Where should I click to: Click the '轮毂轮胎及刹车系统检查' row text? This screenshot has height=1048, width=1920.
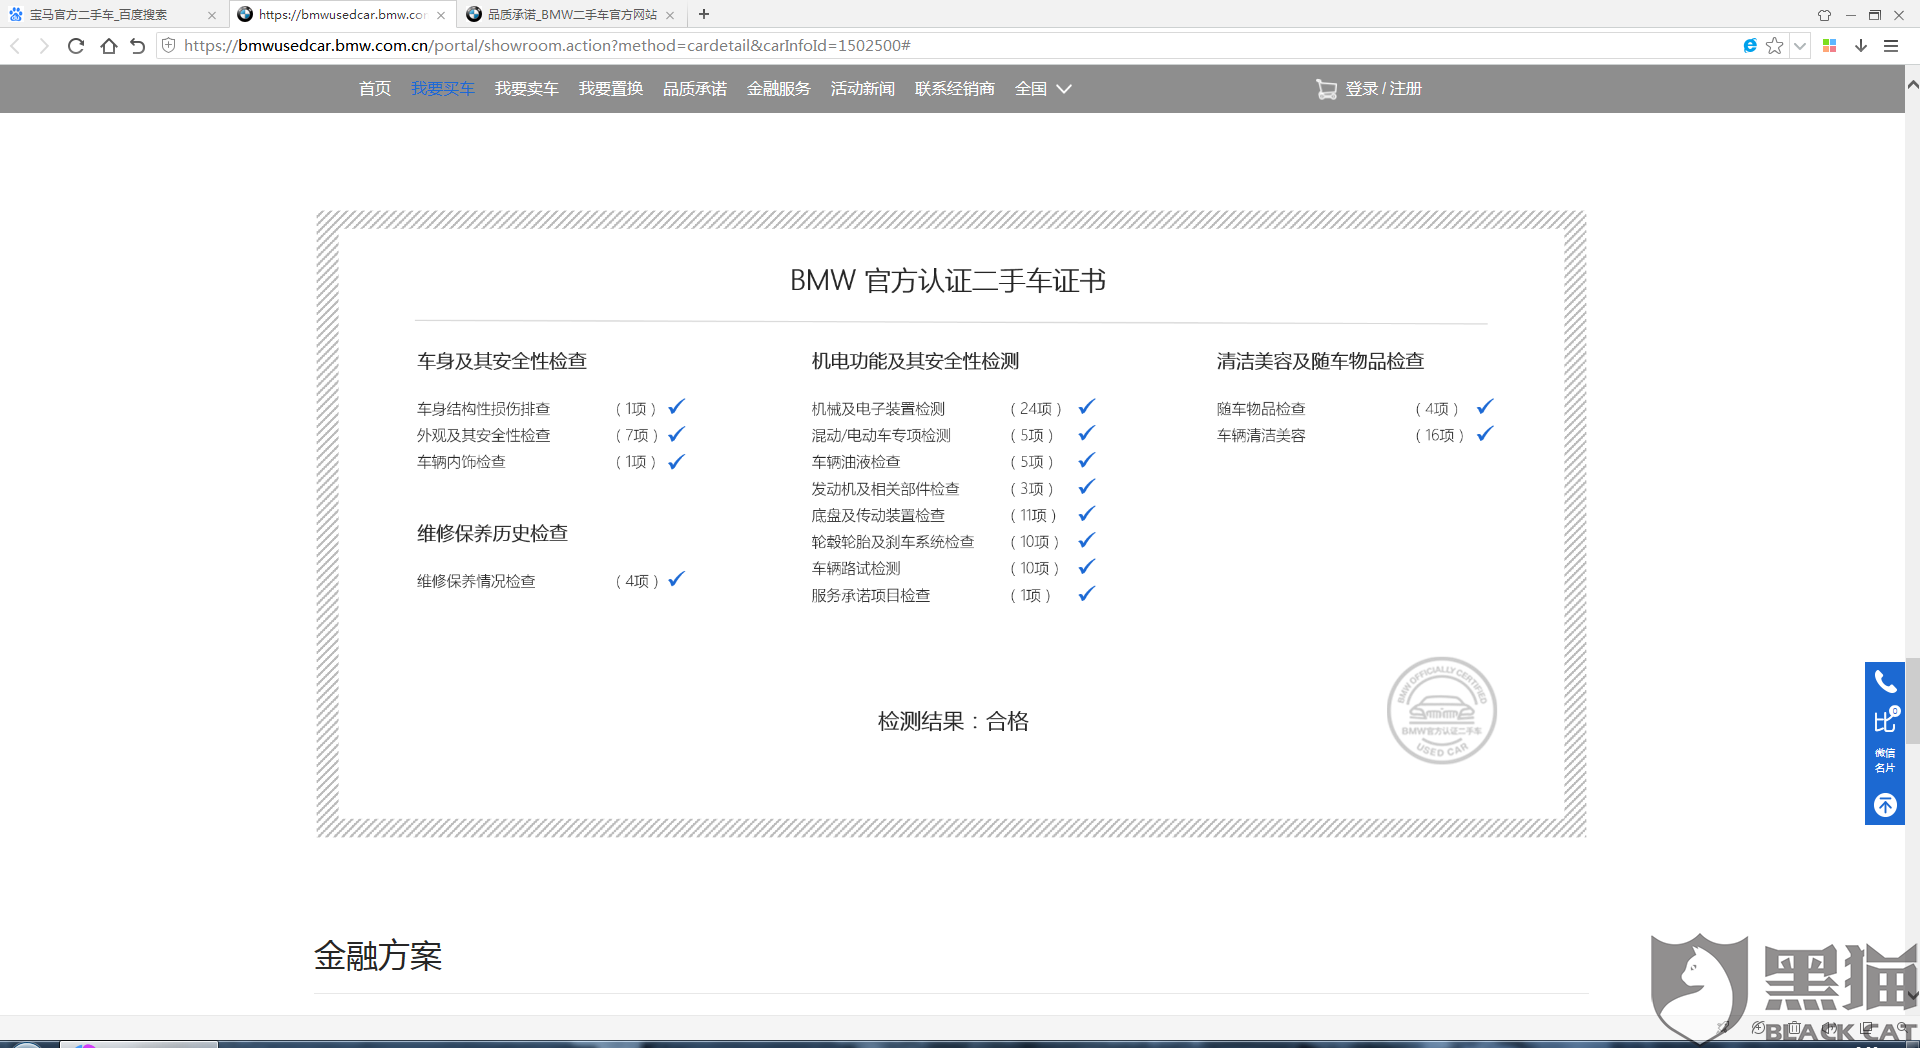pyautogui.click(x=893, y=542)
